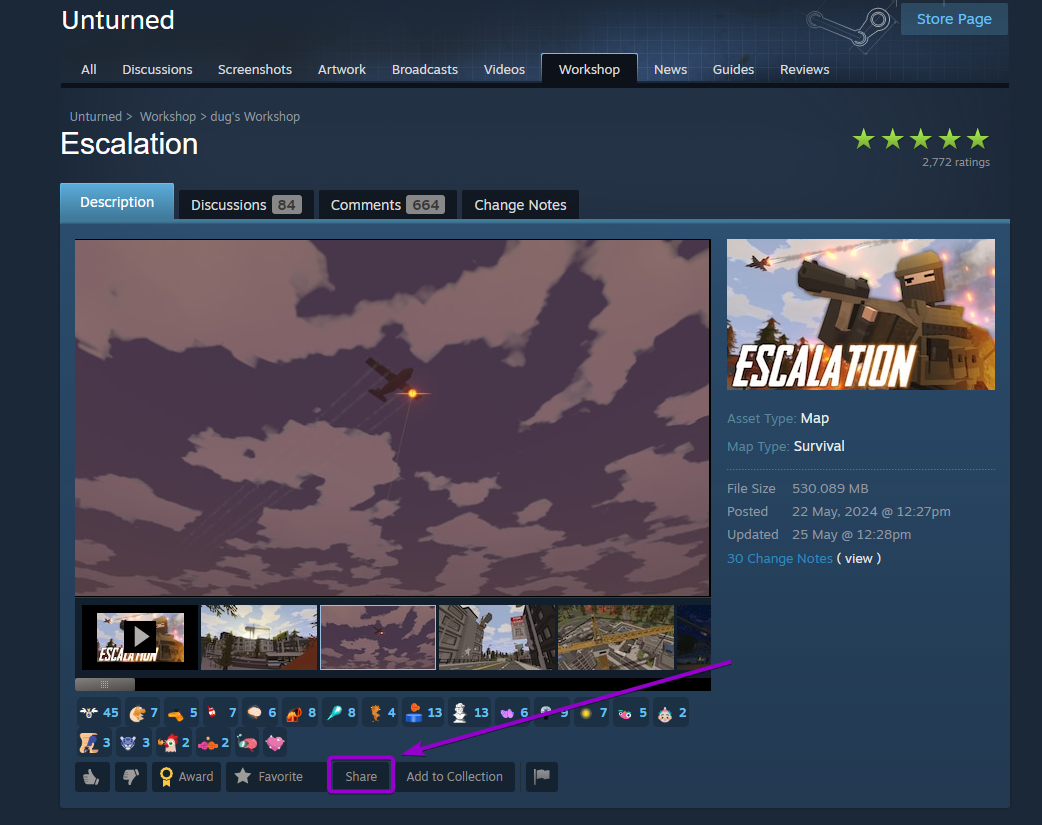Go to the All hub tab

click(x=88, y=69)
